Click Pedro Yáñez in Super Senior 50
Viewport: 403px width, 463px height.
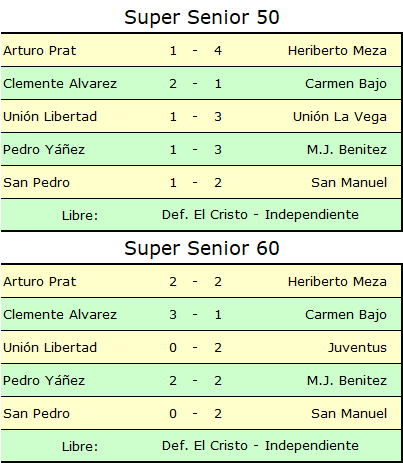click(x=44, y=149)
